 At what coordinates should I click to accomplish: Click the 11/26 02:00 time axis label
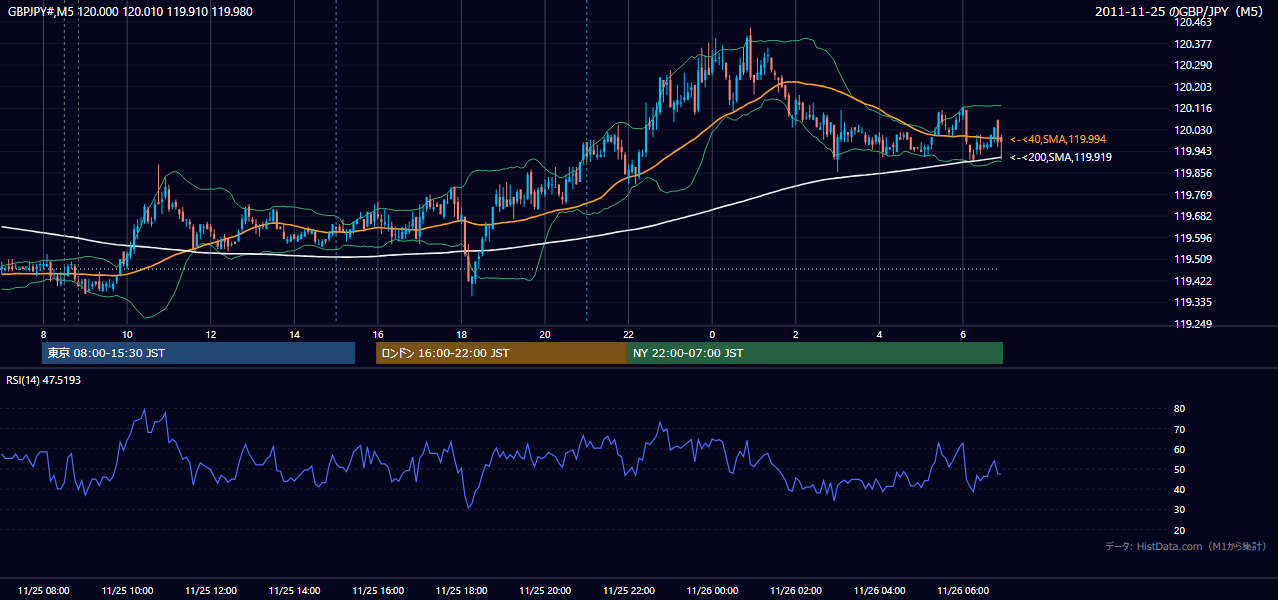tap(796, 591)
